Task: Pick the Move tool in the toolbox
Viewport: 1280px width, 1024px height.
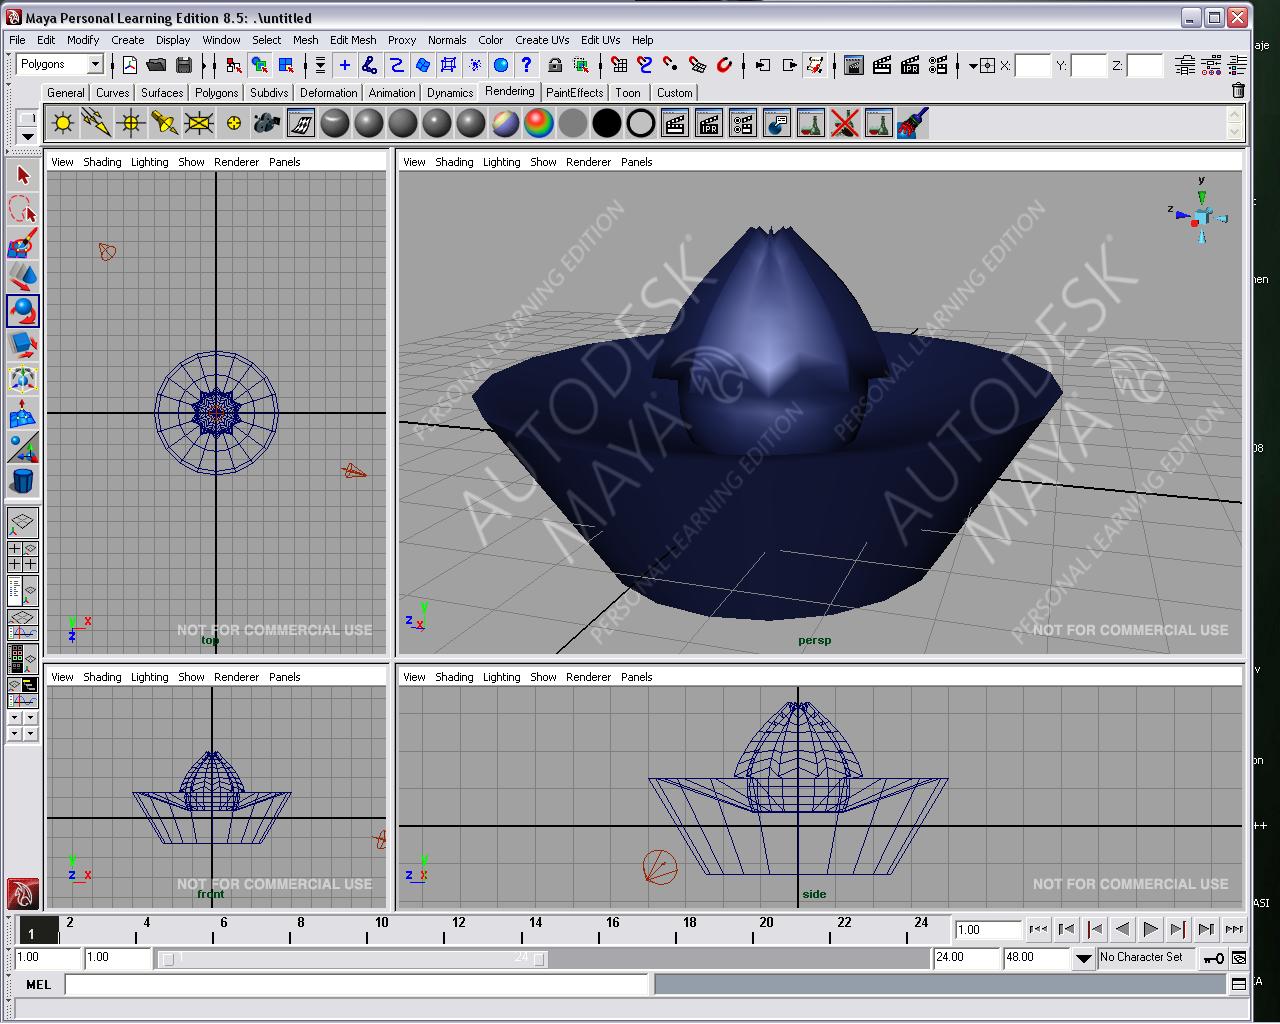Action: (x=23, y=278)
